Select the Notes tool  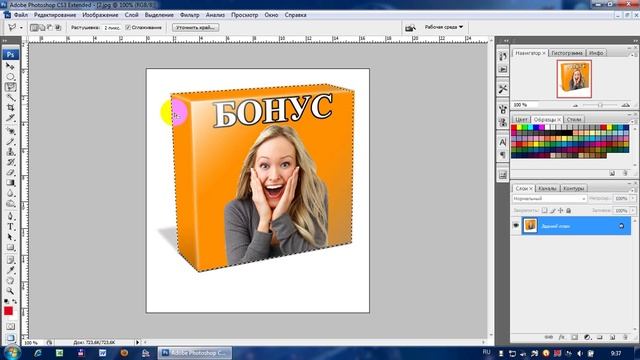click(10, 260)
